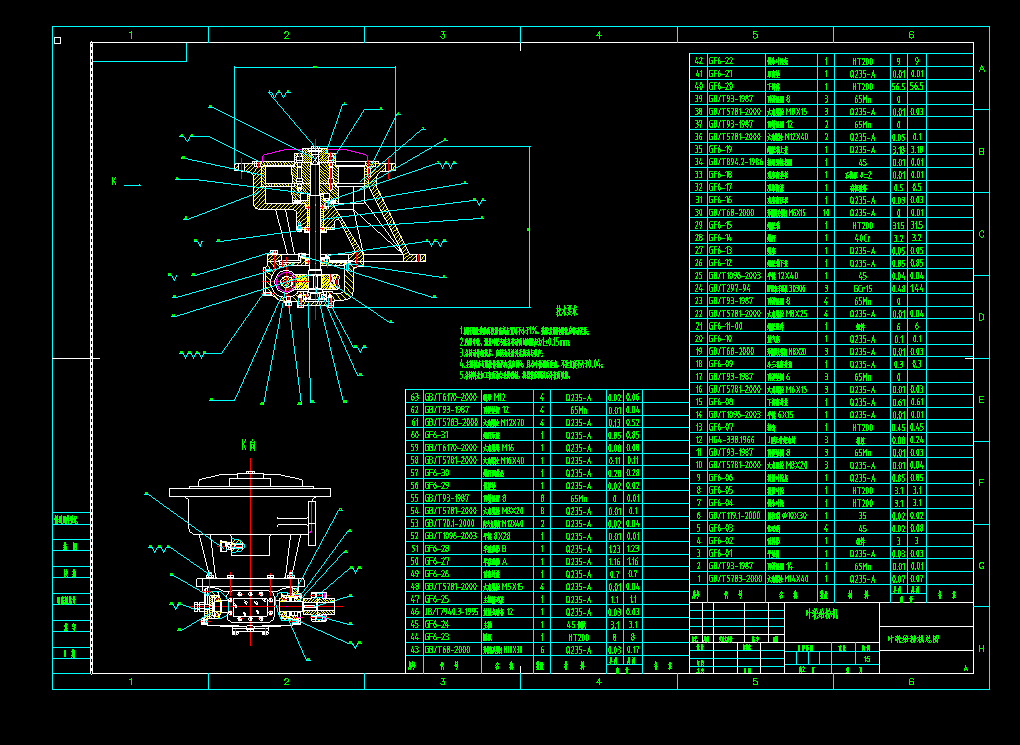Click the M5X15 bolt name cell
This screenshot has height=745, width=1020.
504,586
